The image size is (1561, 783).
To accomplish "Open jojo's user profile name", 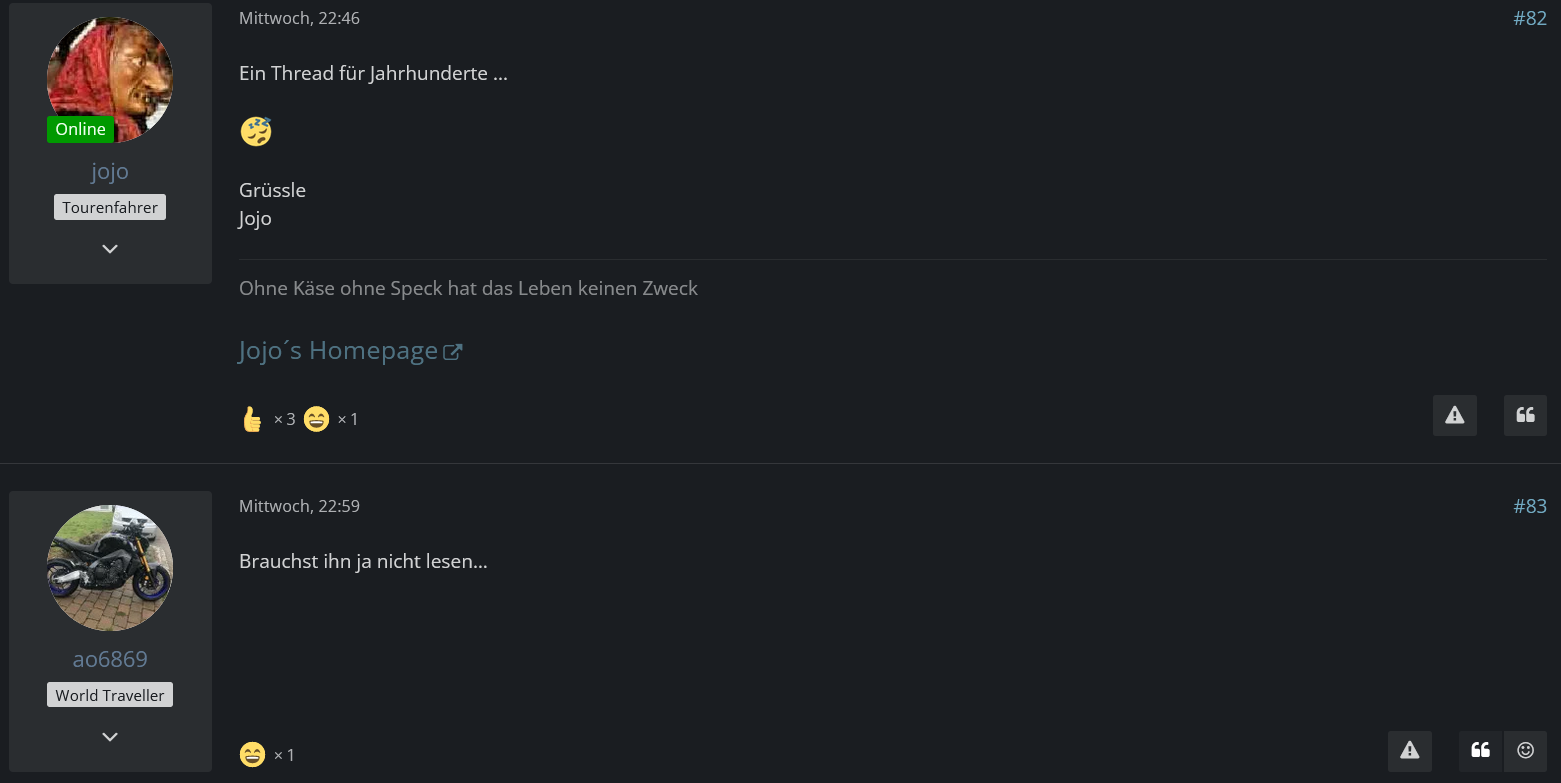I will 110,171.
